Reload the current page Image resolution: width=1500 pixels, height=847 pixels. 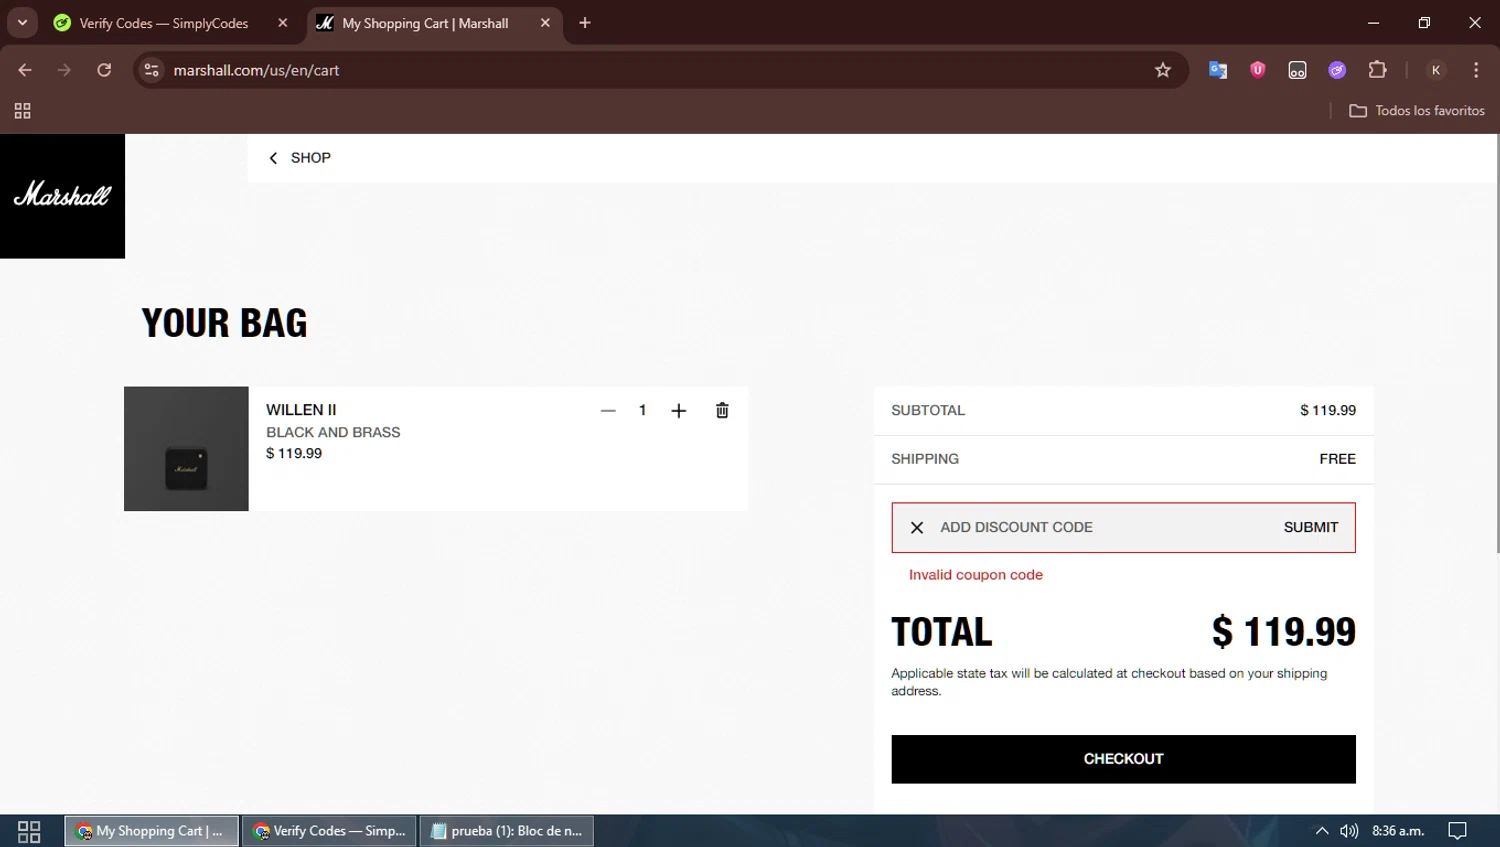(x=104, y=70)
